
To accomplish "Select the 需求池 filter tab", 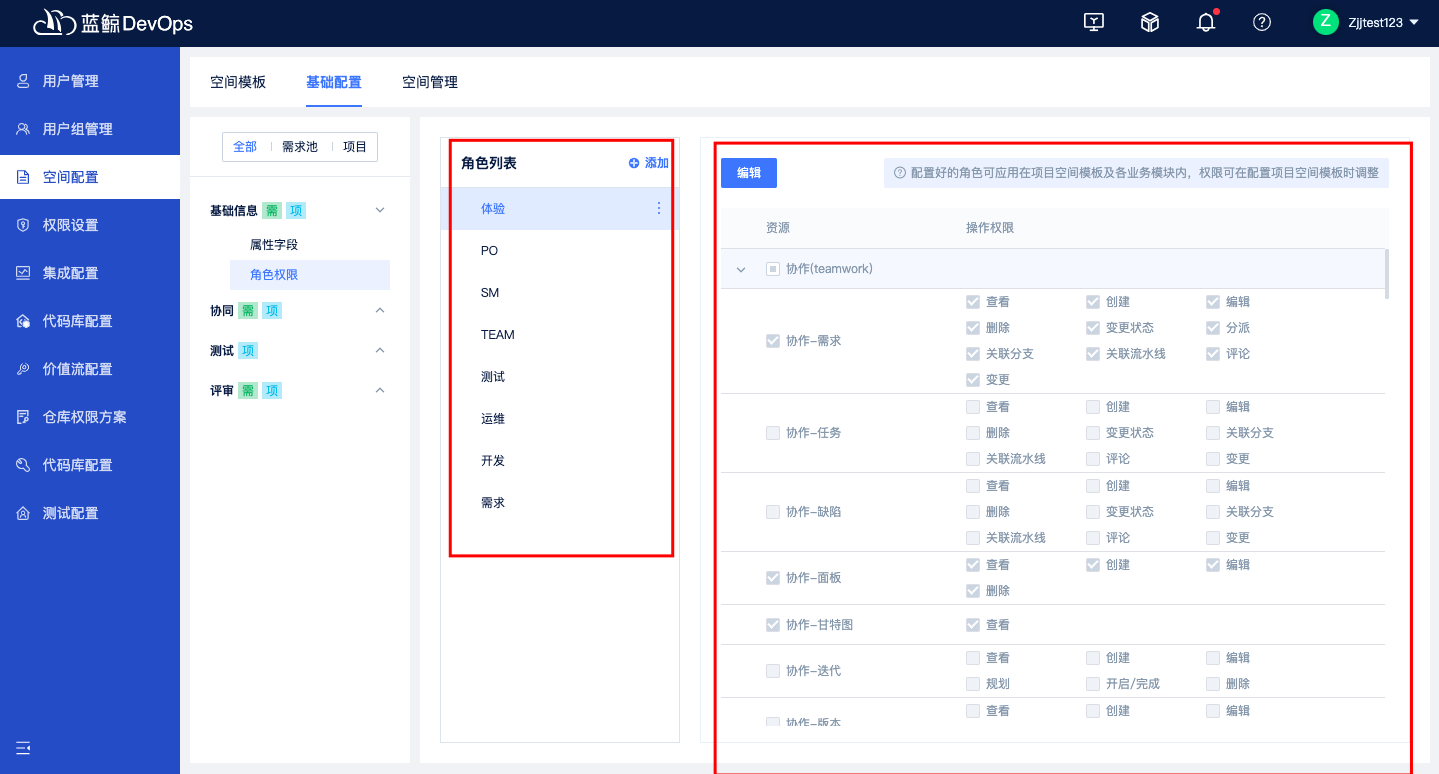I will pos(300,147).
